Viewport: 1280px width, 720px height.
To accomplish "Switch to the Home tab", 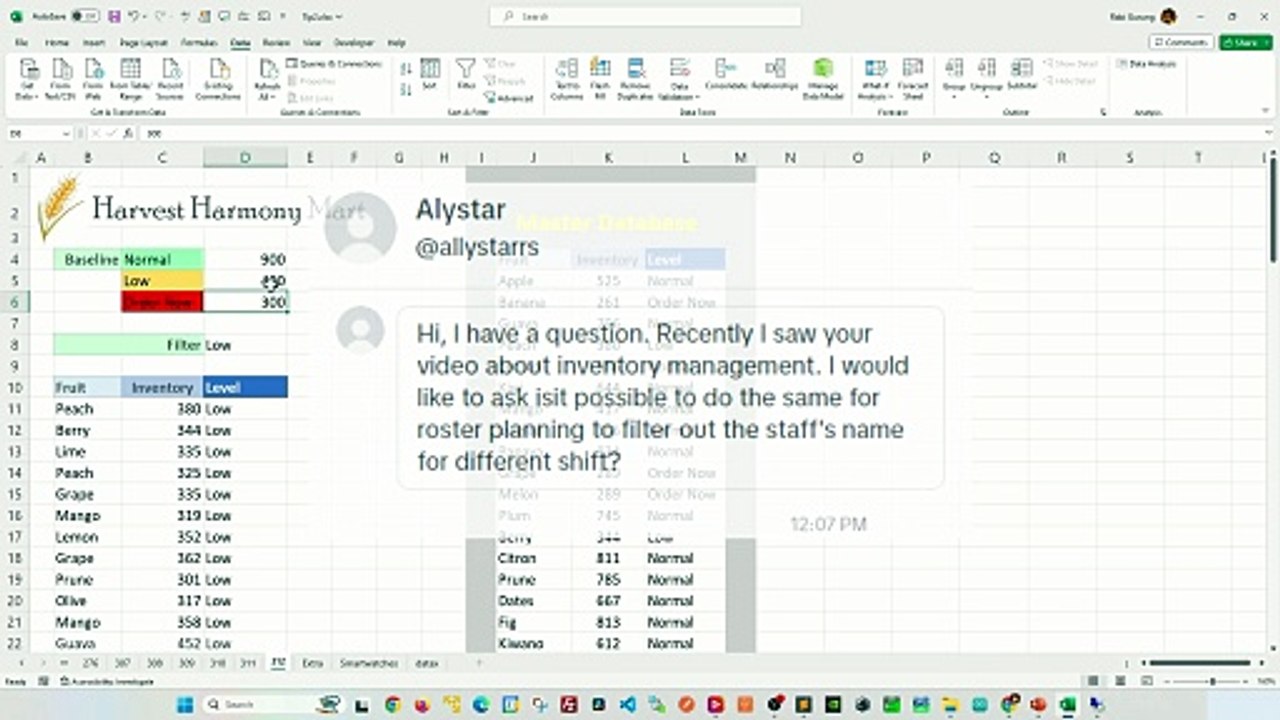I will [57, 43].
